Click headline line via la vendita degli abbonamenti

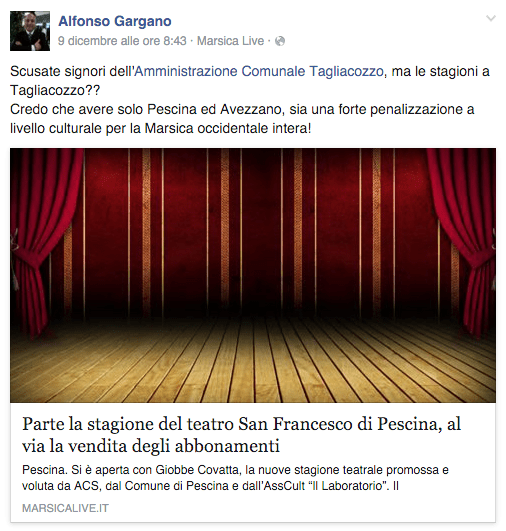coord(151,446)
